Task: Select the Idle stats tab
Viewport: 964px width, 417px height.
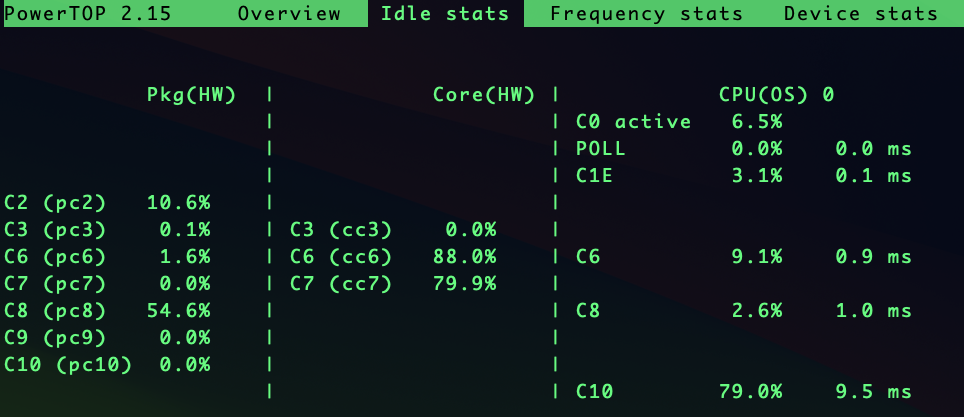Action: (445, 14)
